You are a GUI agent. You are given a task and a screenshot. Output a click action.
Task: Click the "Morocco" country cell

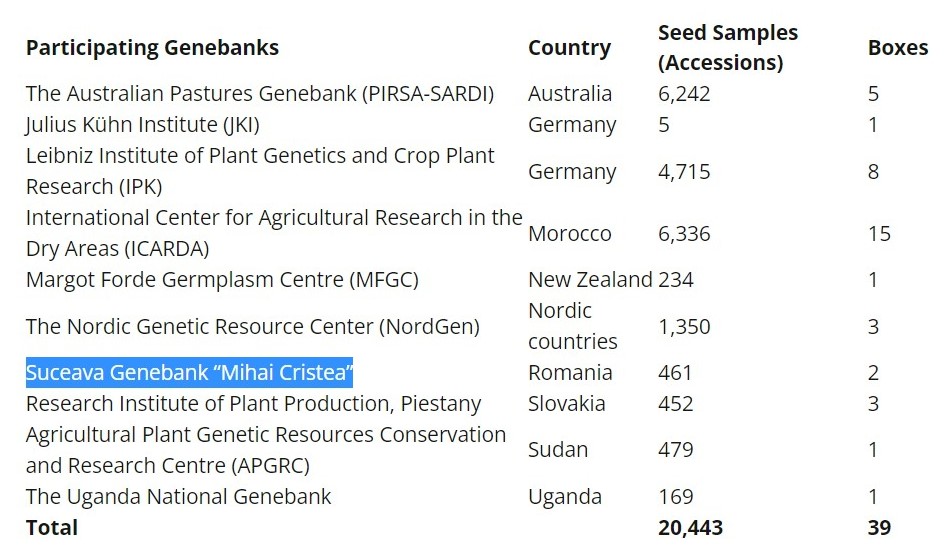point(569,234)
